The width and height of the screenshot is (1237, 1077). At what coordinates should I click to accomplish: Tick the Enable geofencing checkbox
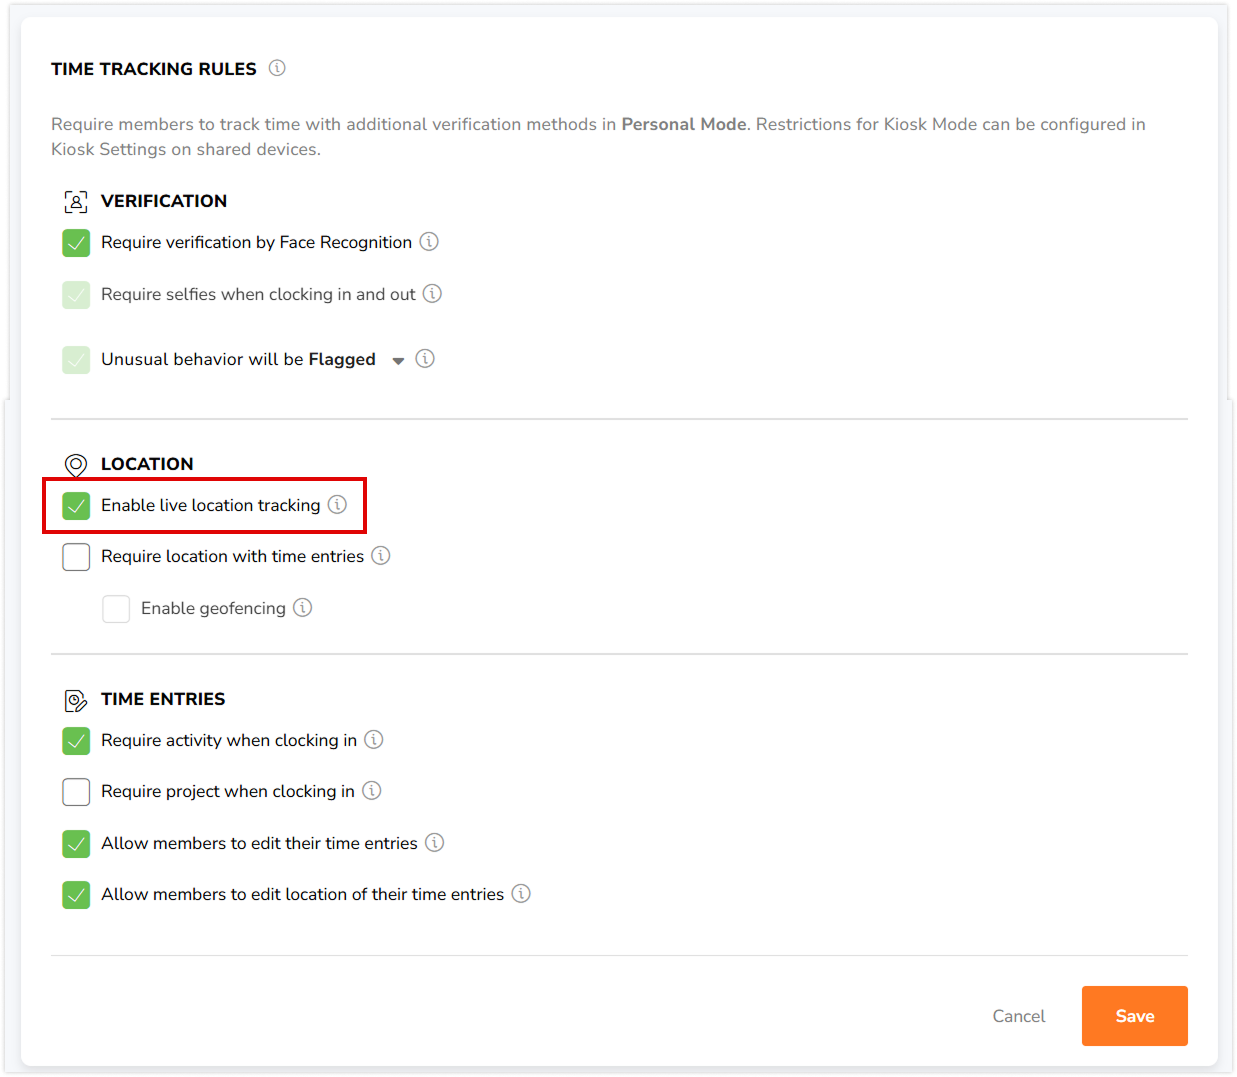coord(116,609)
